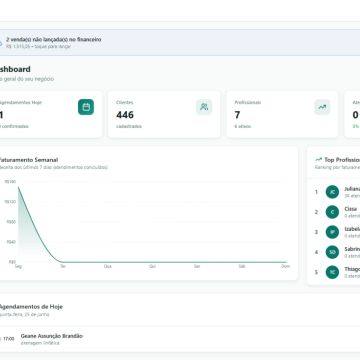Open Thiago's avatar ranked fifth

coord(332,272)
